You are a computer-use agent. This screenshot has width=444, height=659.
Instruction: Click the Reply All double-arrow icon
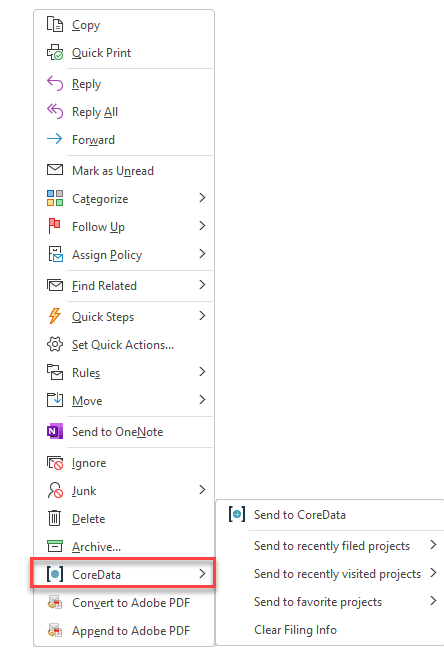click(55, 111)
